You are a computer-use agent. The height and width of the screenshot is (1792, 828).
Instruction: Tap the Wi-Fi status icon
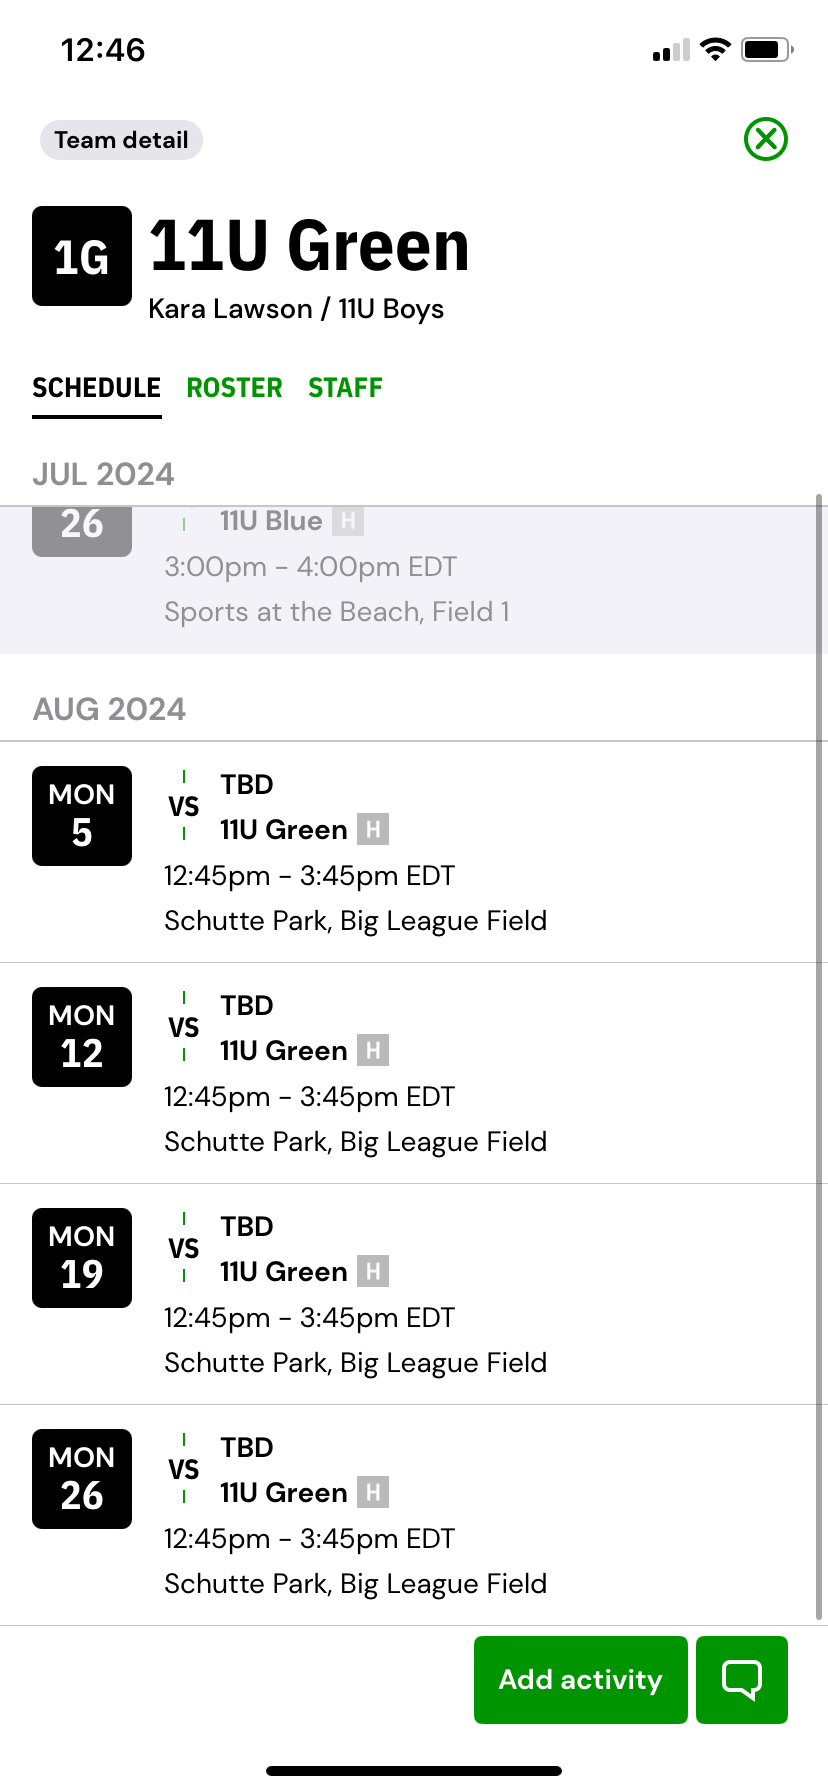pyautogui.click(x=715, y=49)
